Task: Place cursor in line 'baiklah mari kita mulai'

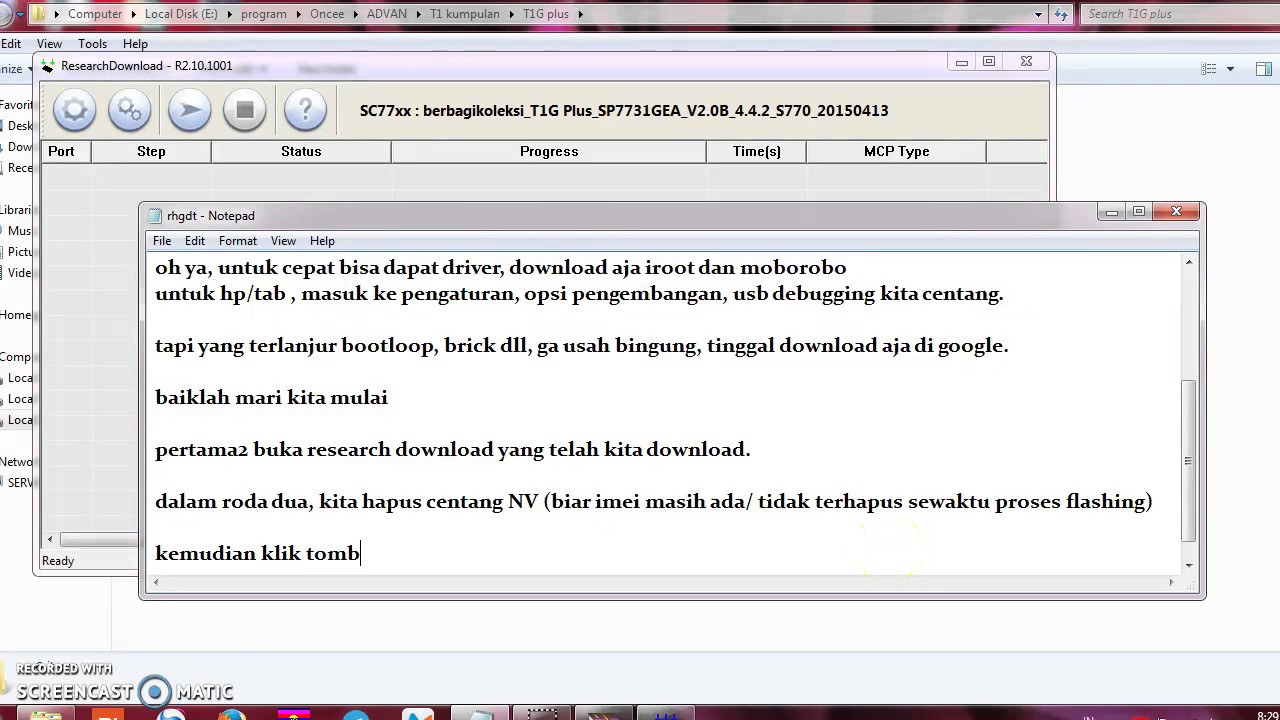Action: (271, 398)
